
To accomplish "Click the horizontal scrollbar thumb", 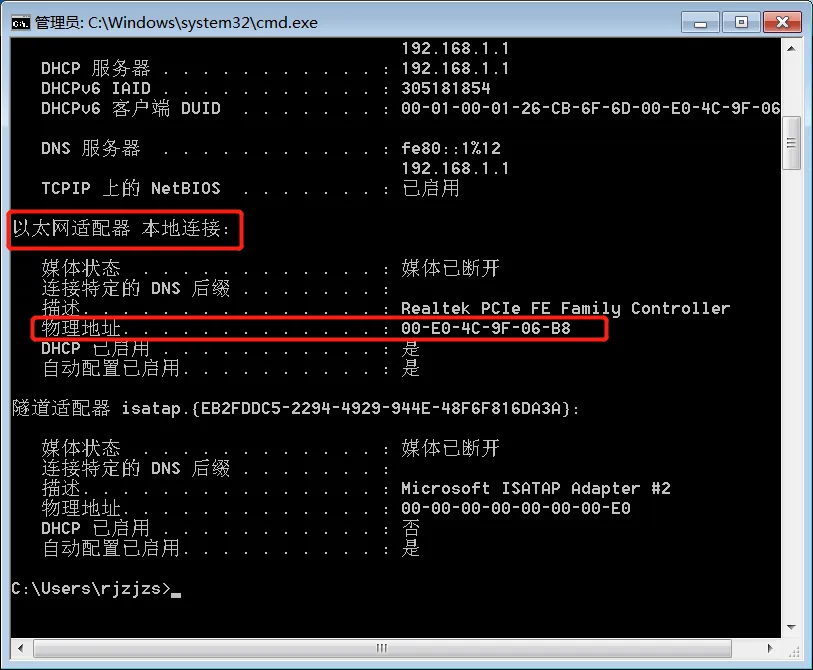I will coord(382,648).
